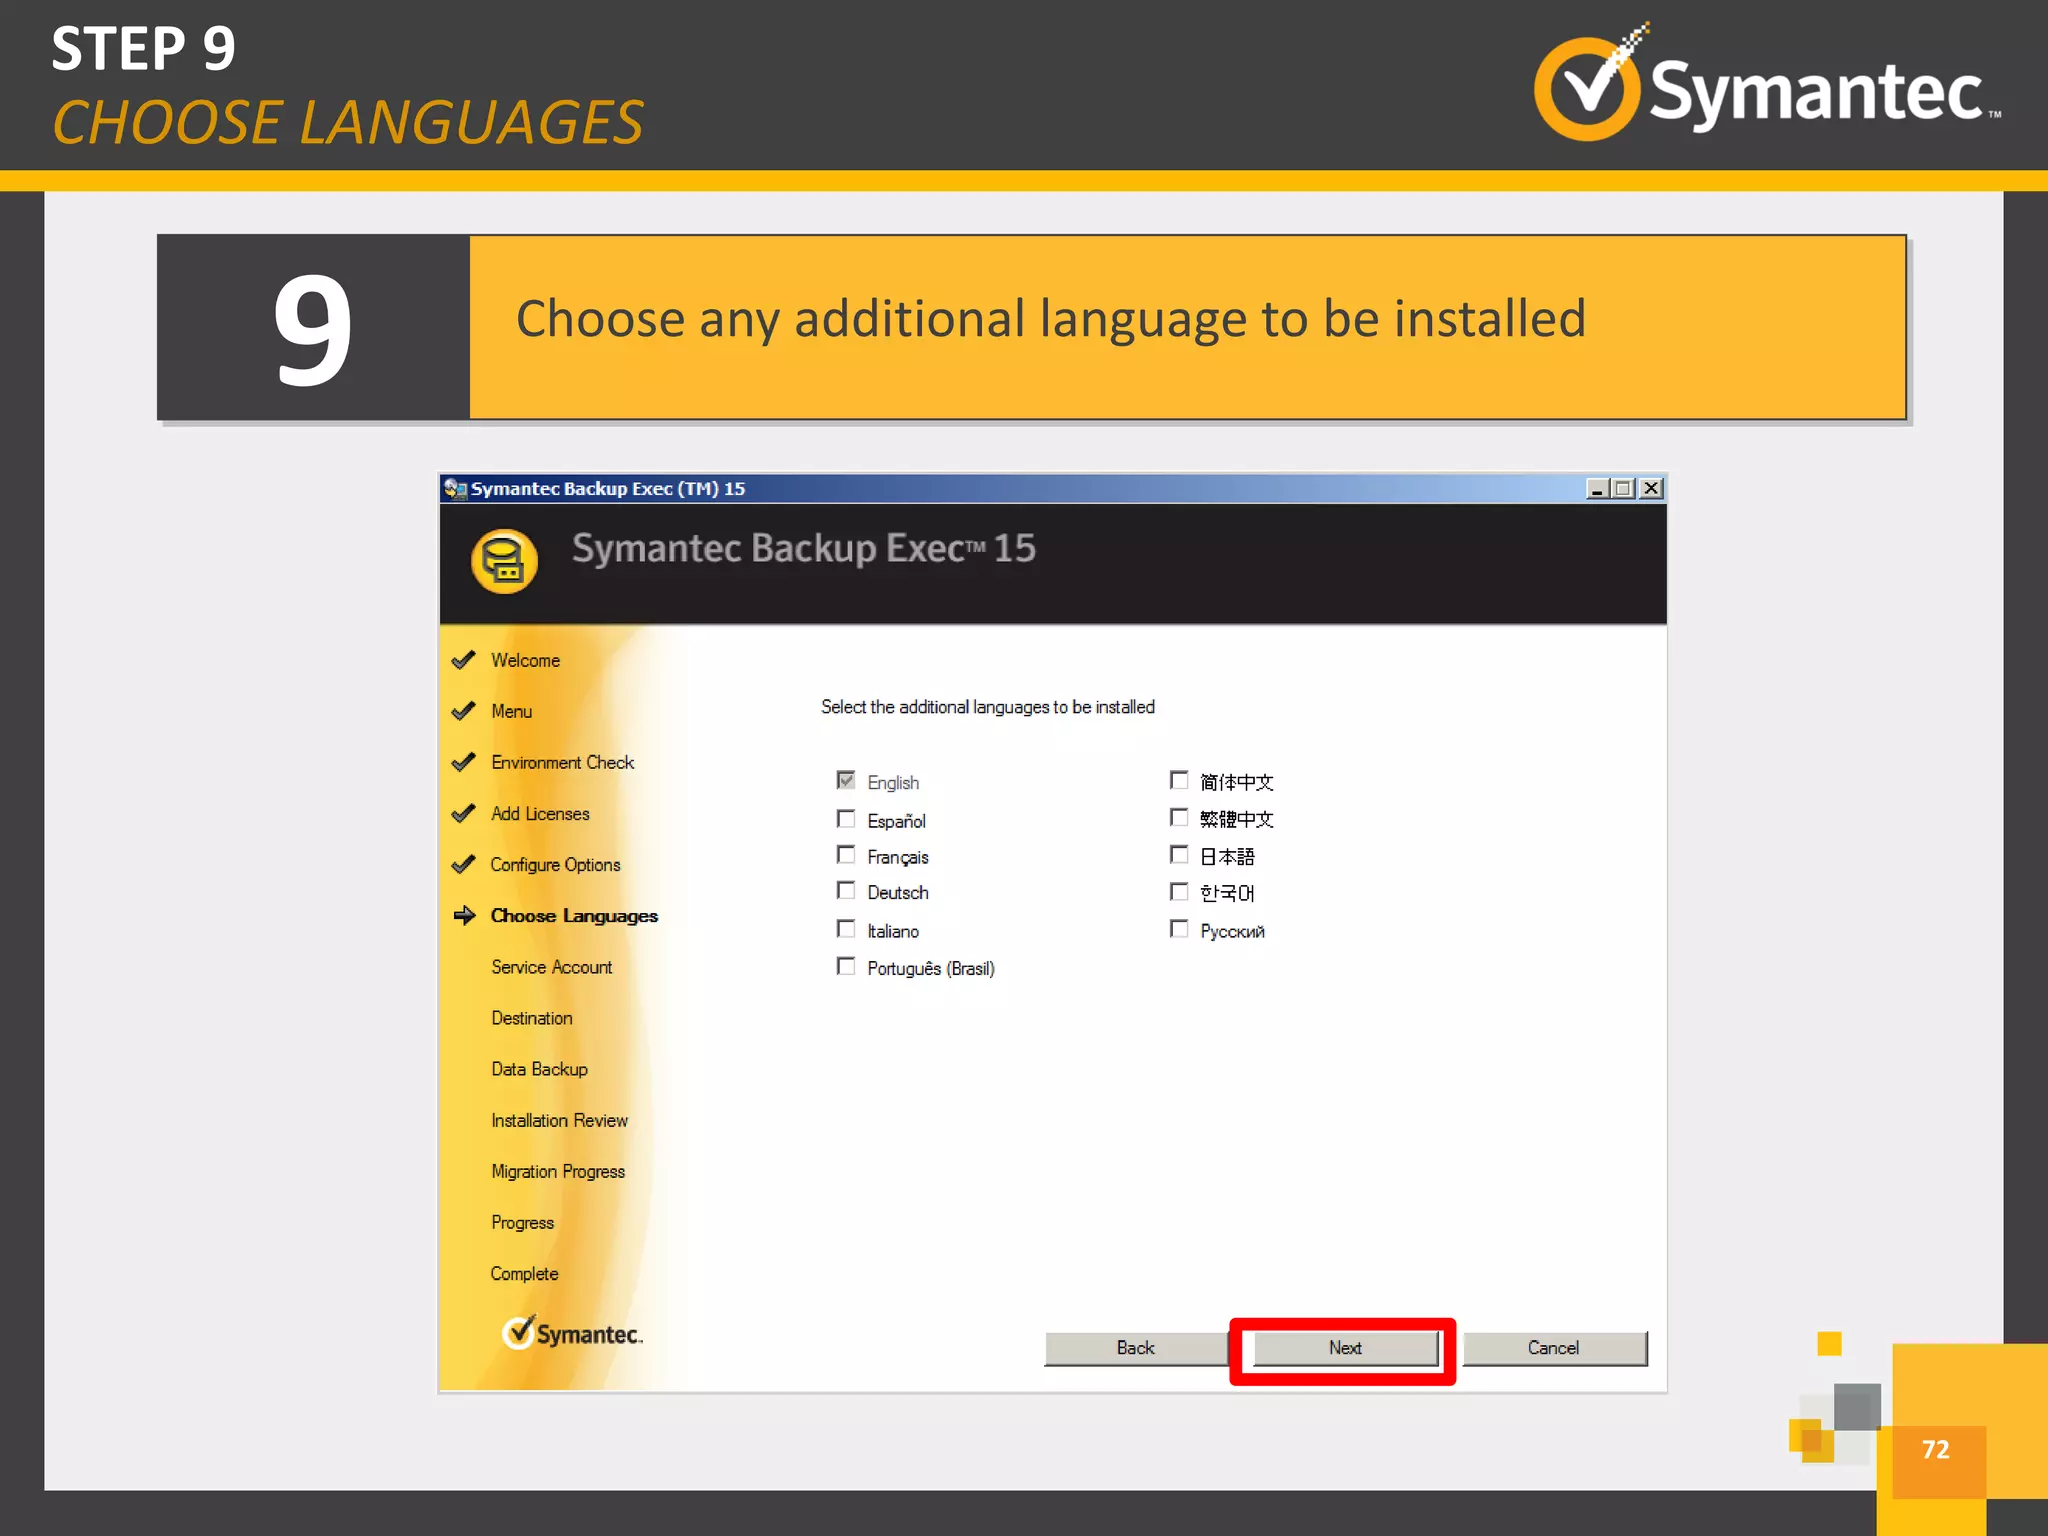The height and width of the screenshot is (1536, 2048).
Task: Click the Menu step checkmark icon
Action: coord(463,711)
